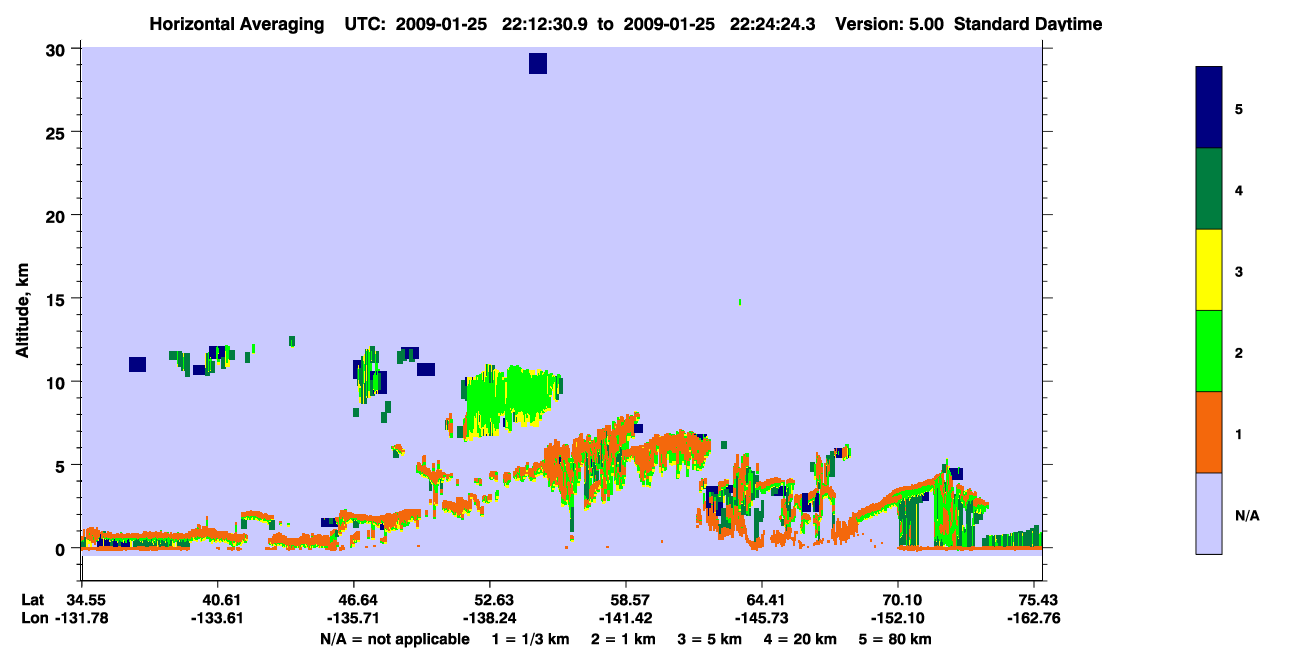Click 'N/A = not applicable' legend note

(x=394, y=639)
